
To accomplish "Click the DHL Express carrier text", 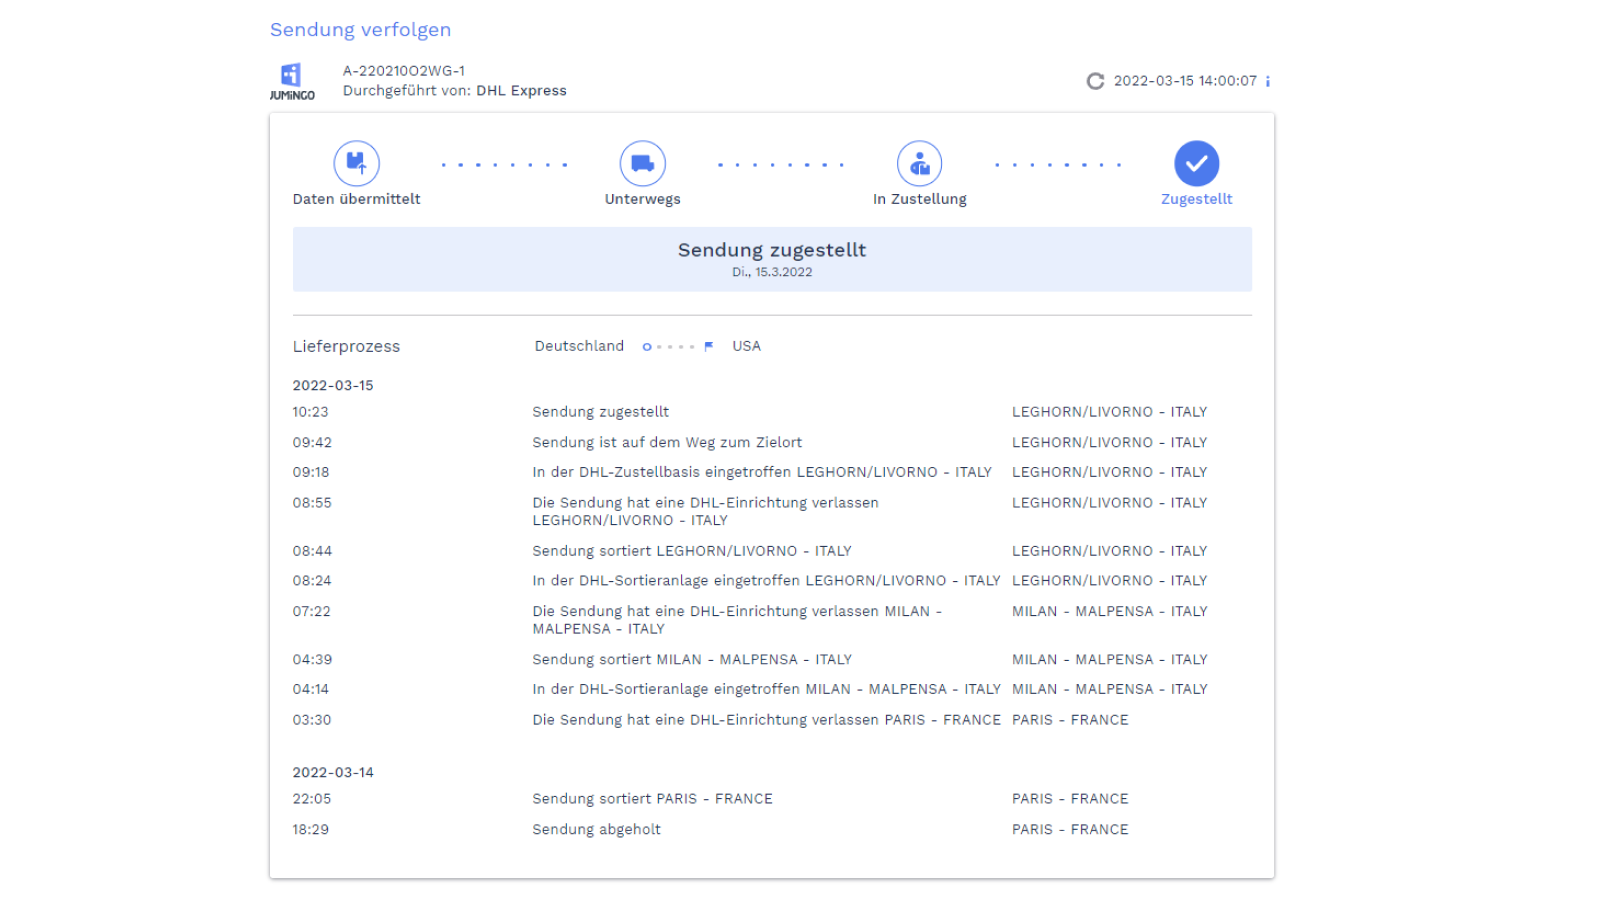I will click(521, 91).
